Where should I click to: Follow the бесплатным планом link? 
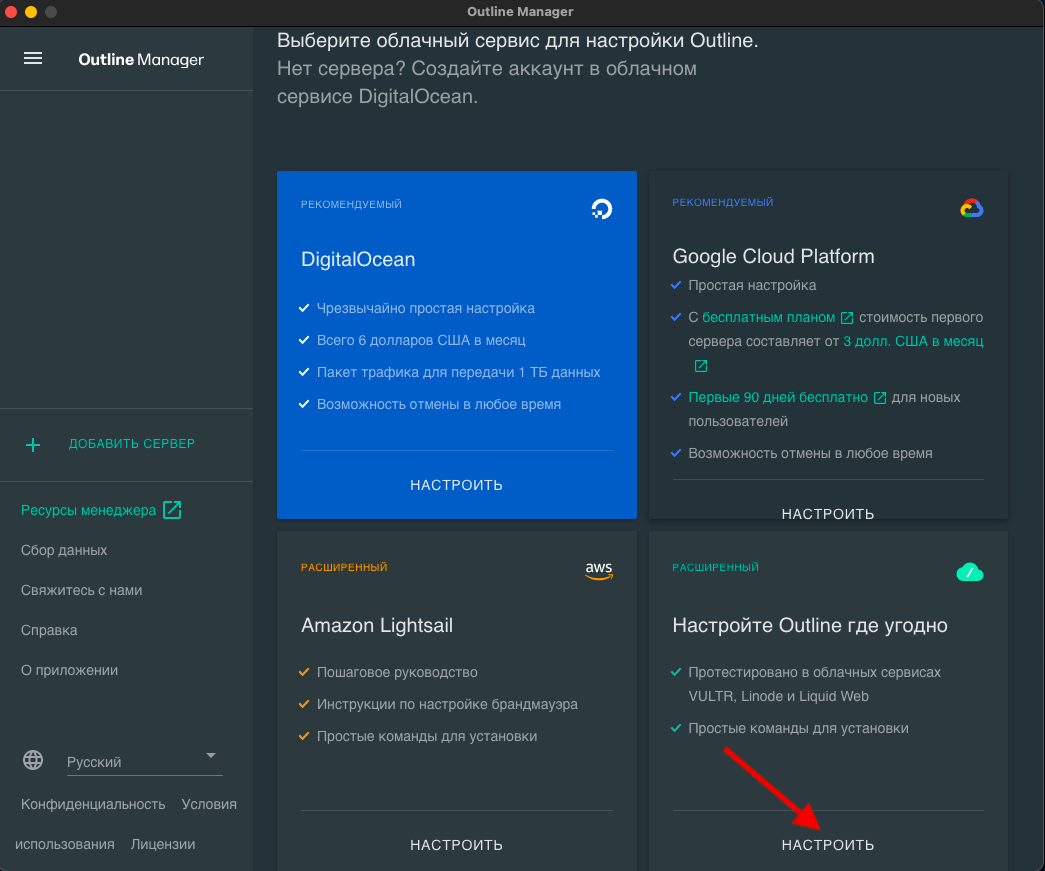click(x=768, y=318)
